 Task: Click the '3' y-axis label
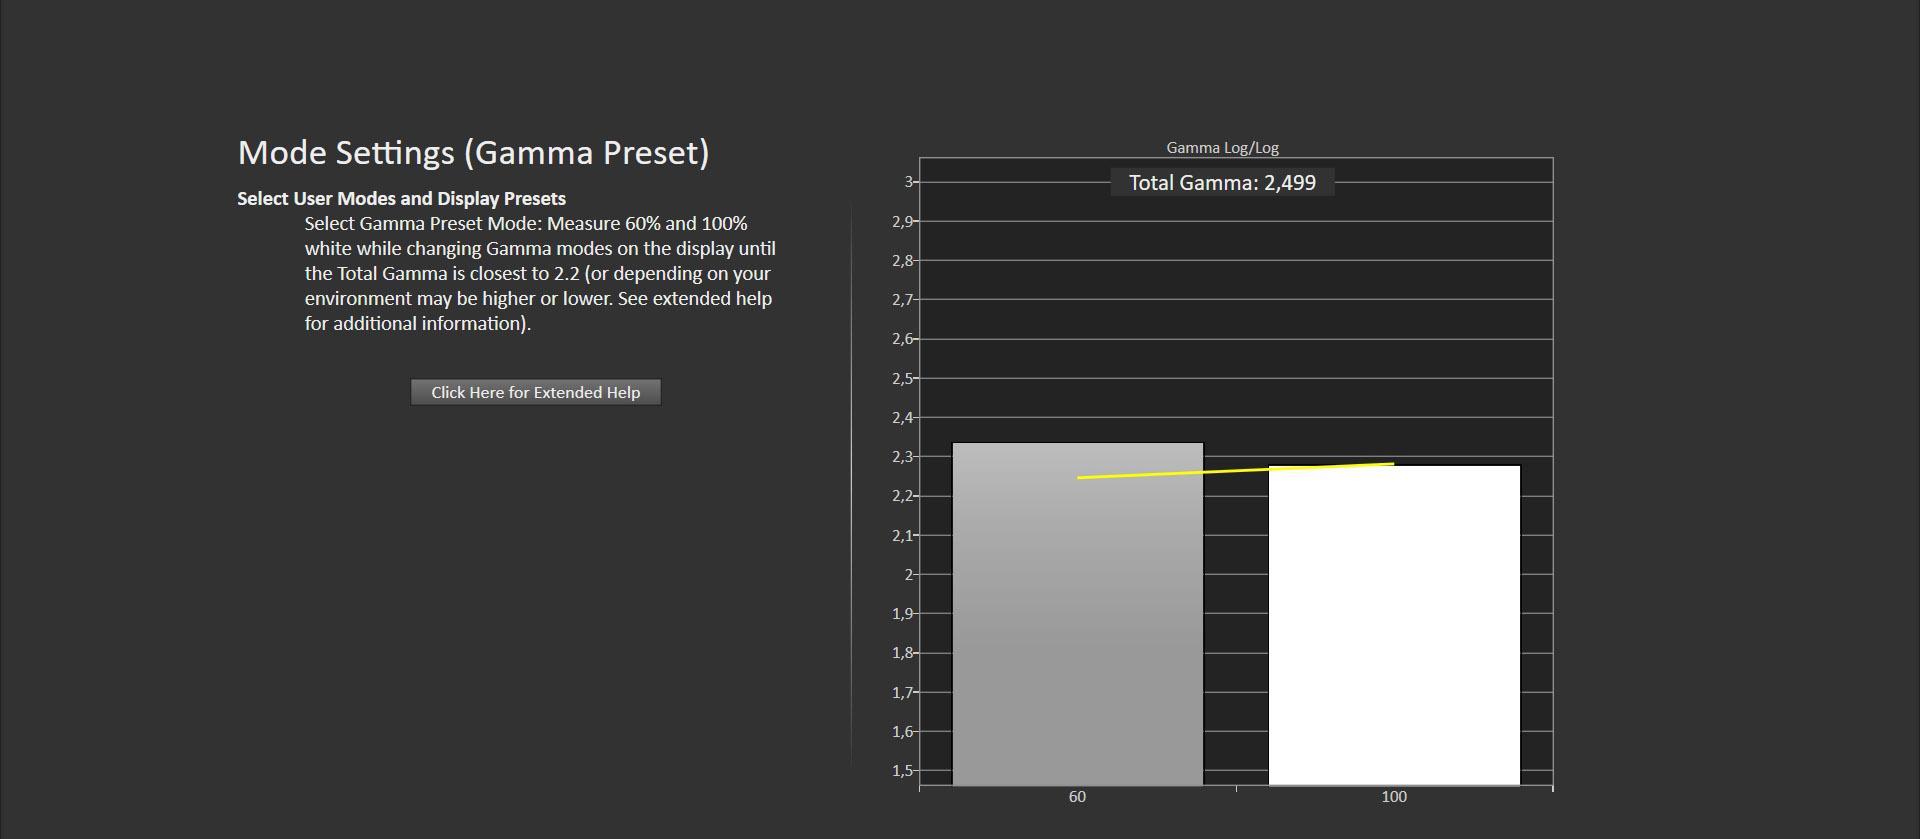tap(908, 182)
